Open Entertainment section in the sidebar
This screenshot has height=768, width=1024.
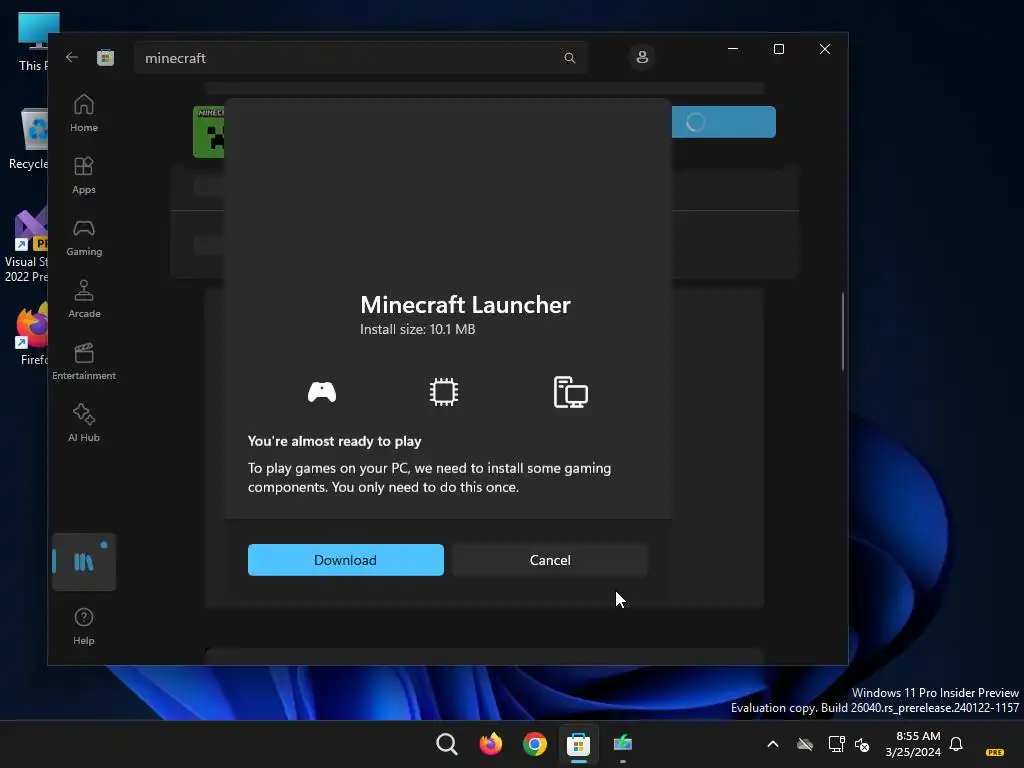point(84,361)
